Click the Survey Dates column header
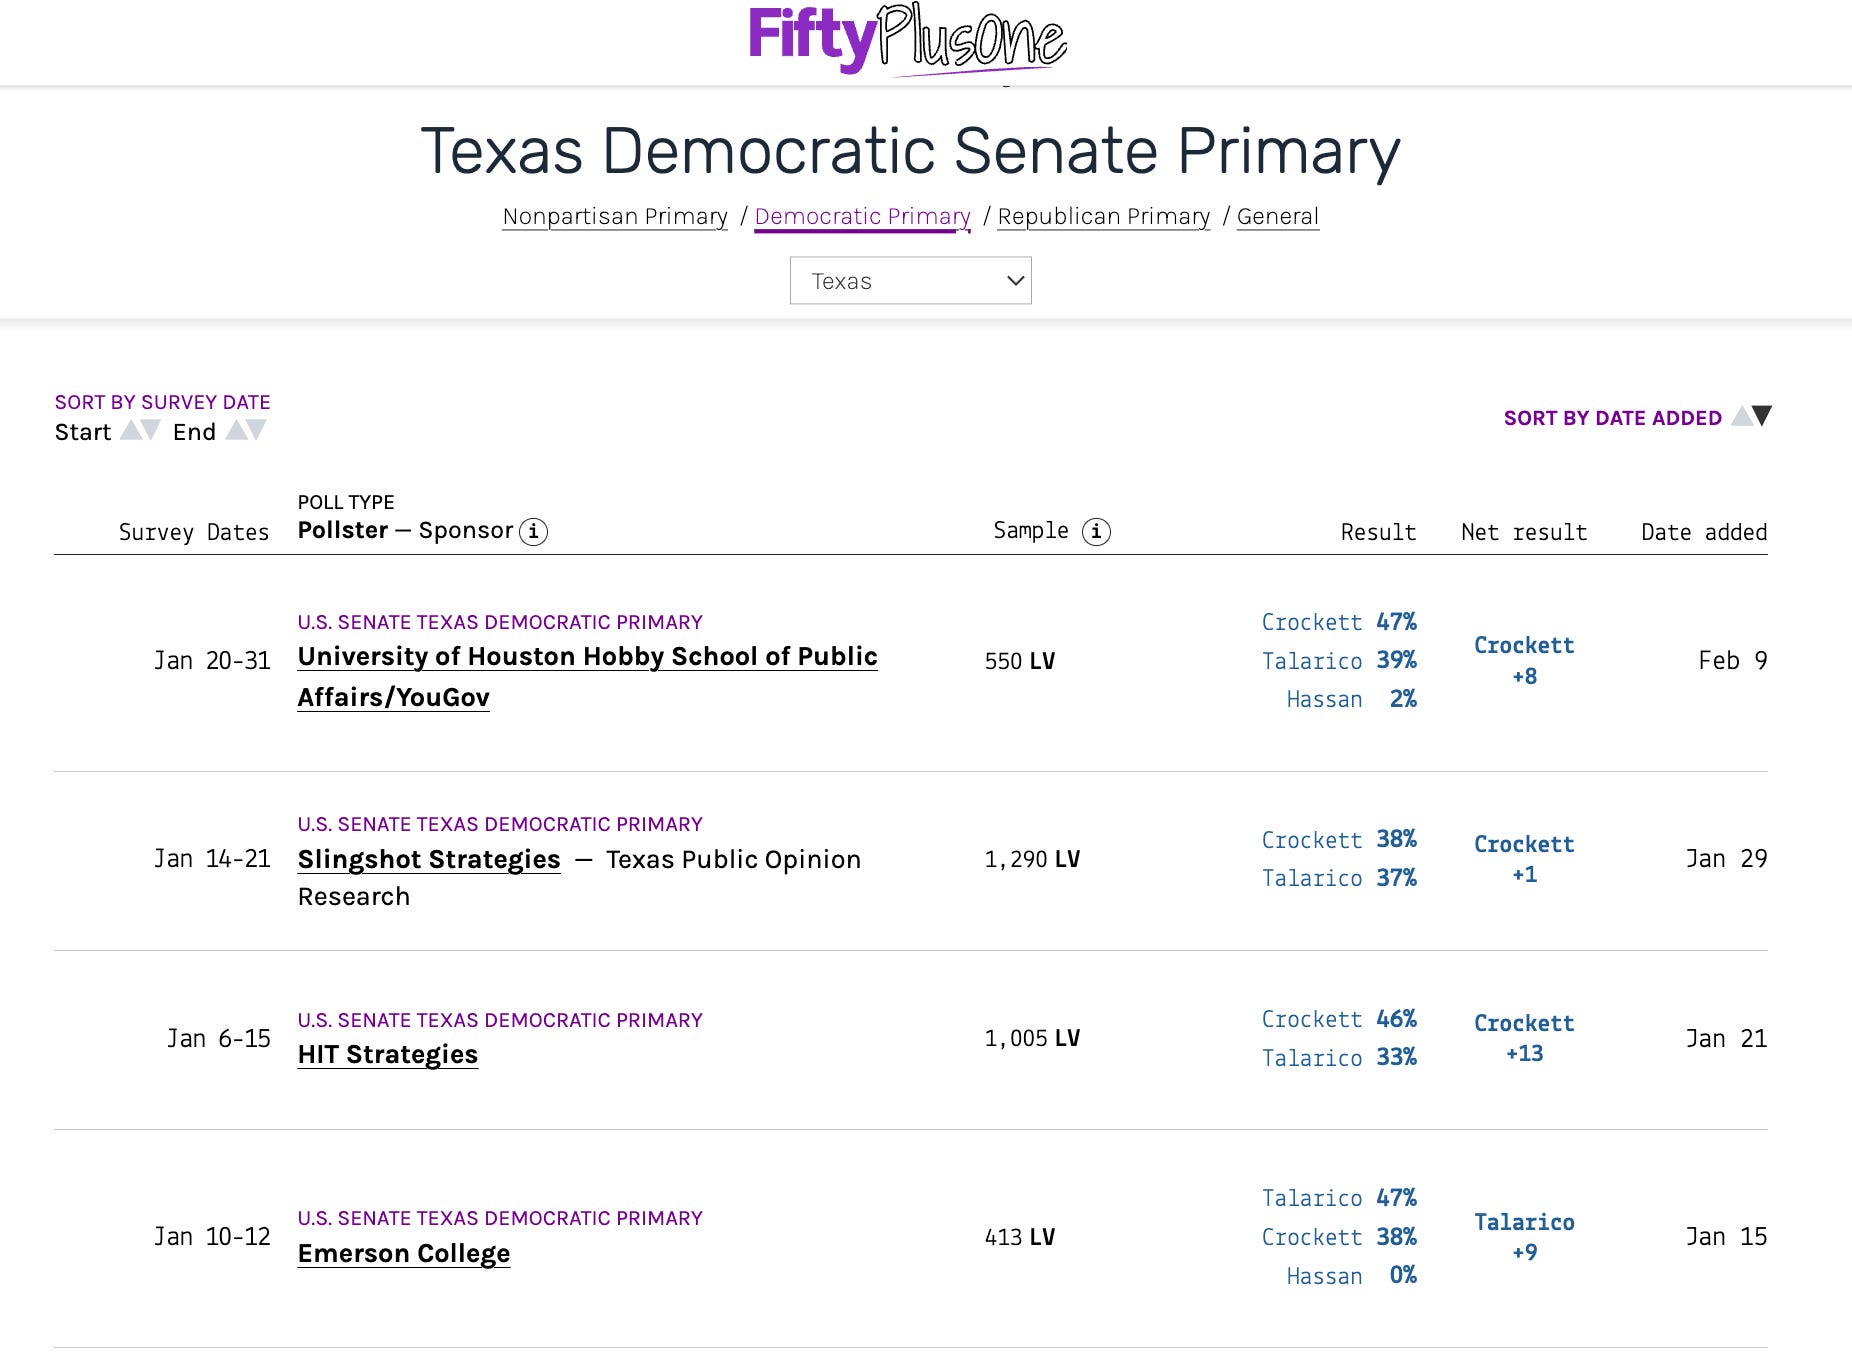The image size is (1852, 1362). pos(194,532)
